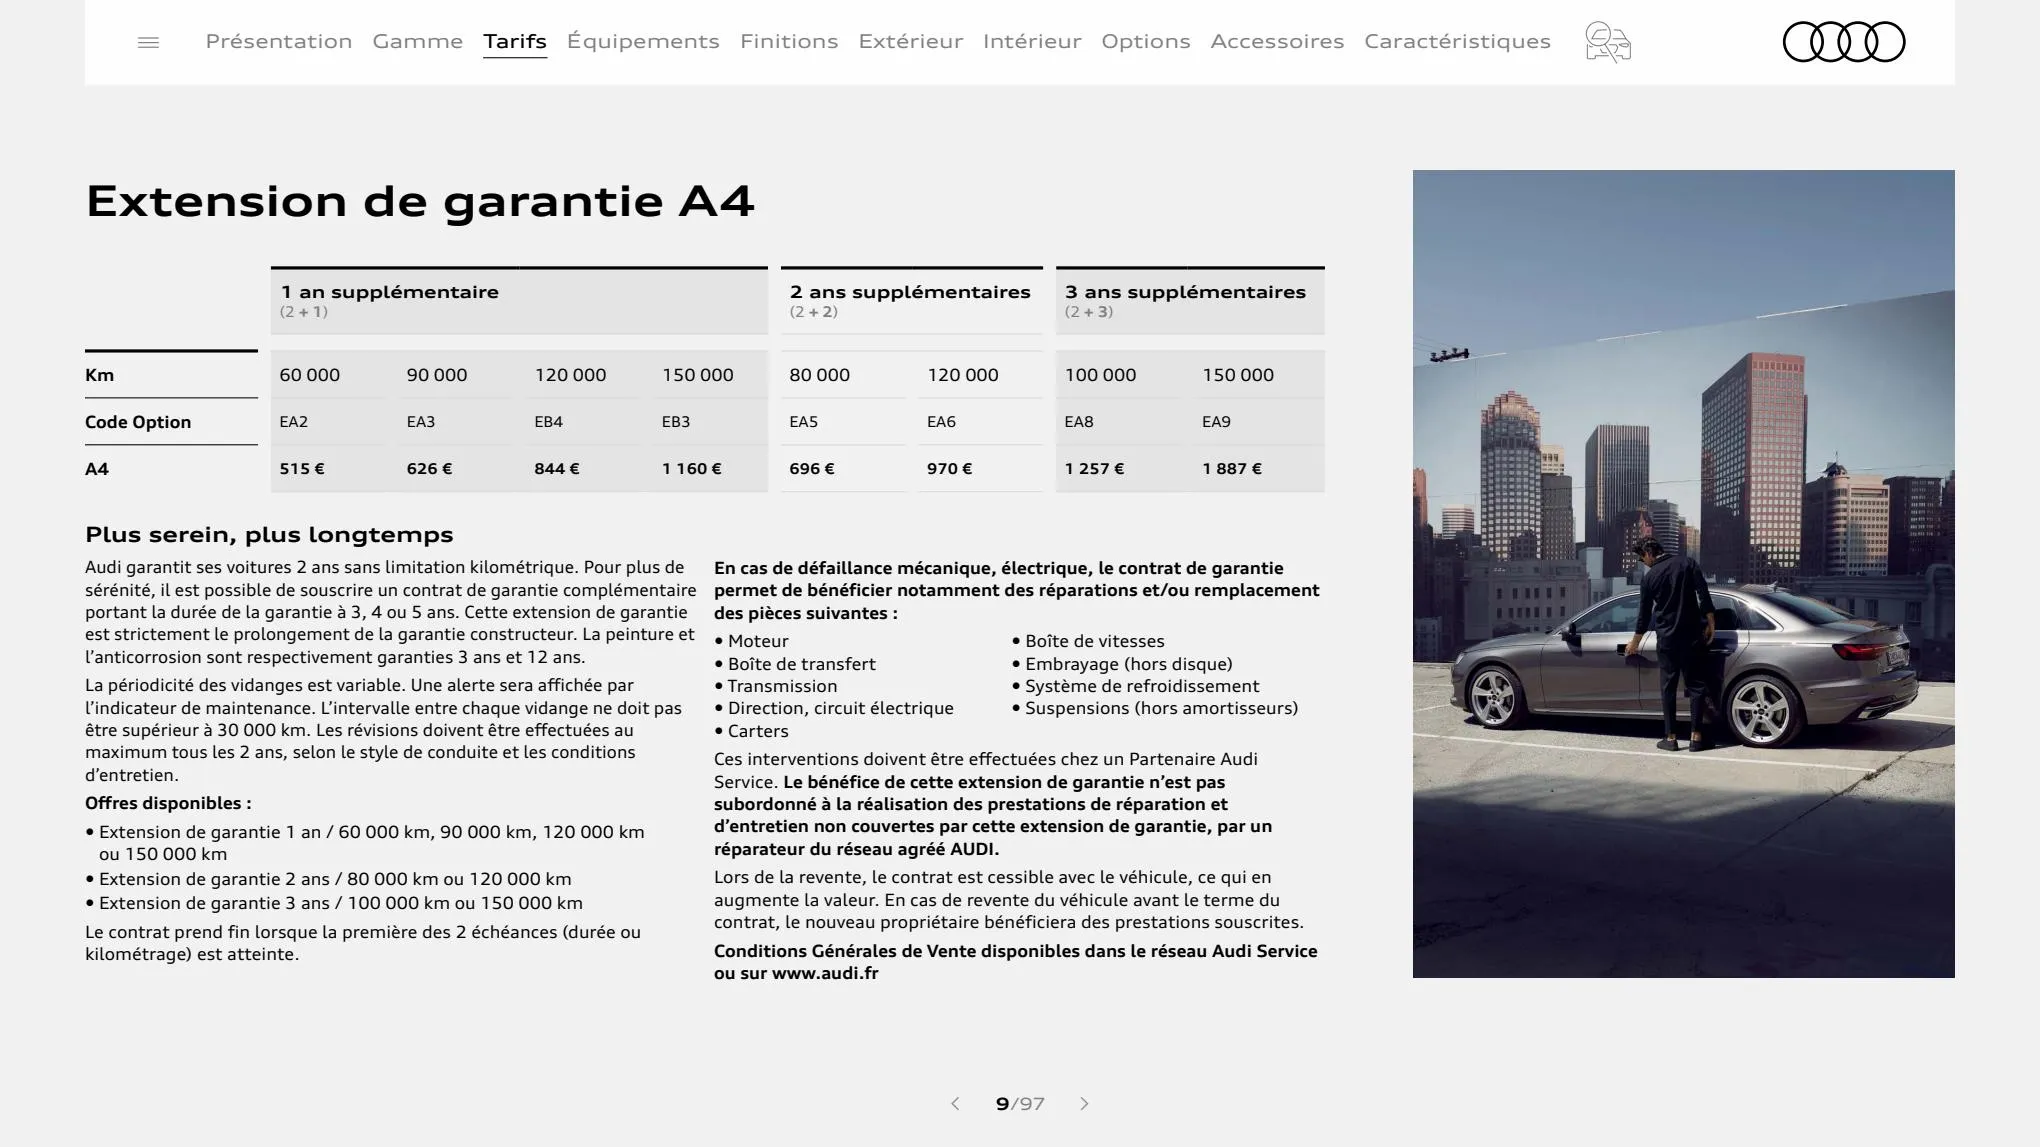Click the 100 000 km cell
Screen dimensions: 2040x1147
coord(1100,375)
